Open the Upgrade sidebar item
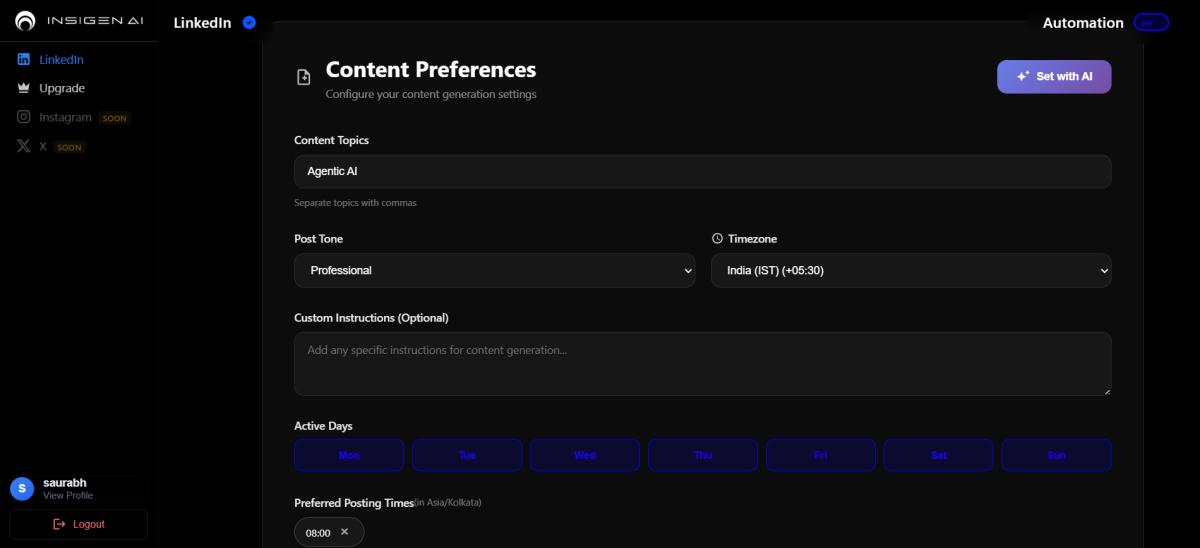The image size is (1200, 548). click(x=62, y=88)
